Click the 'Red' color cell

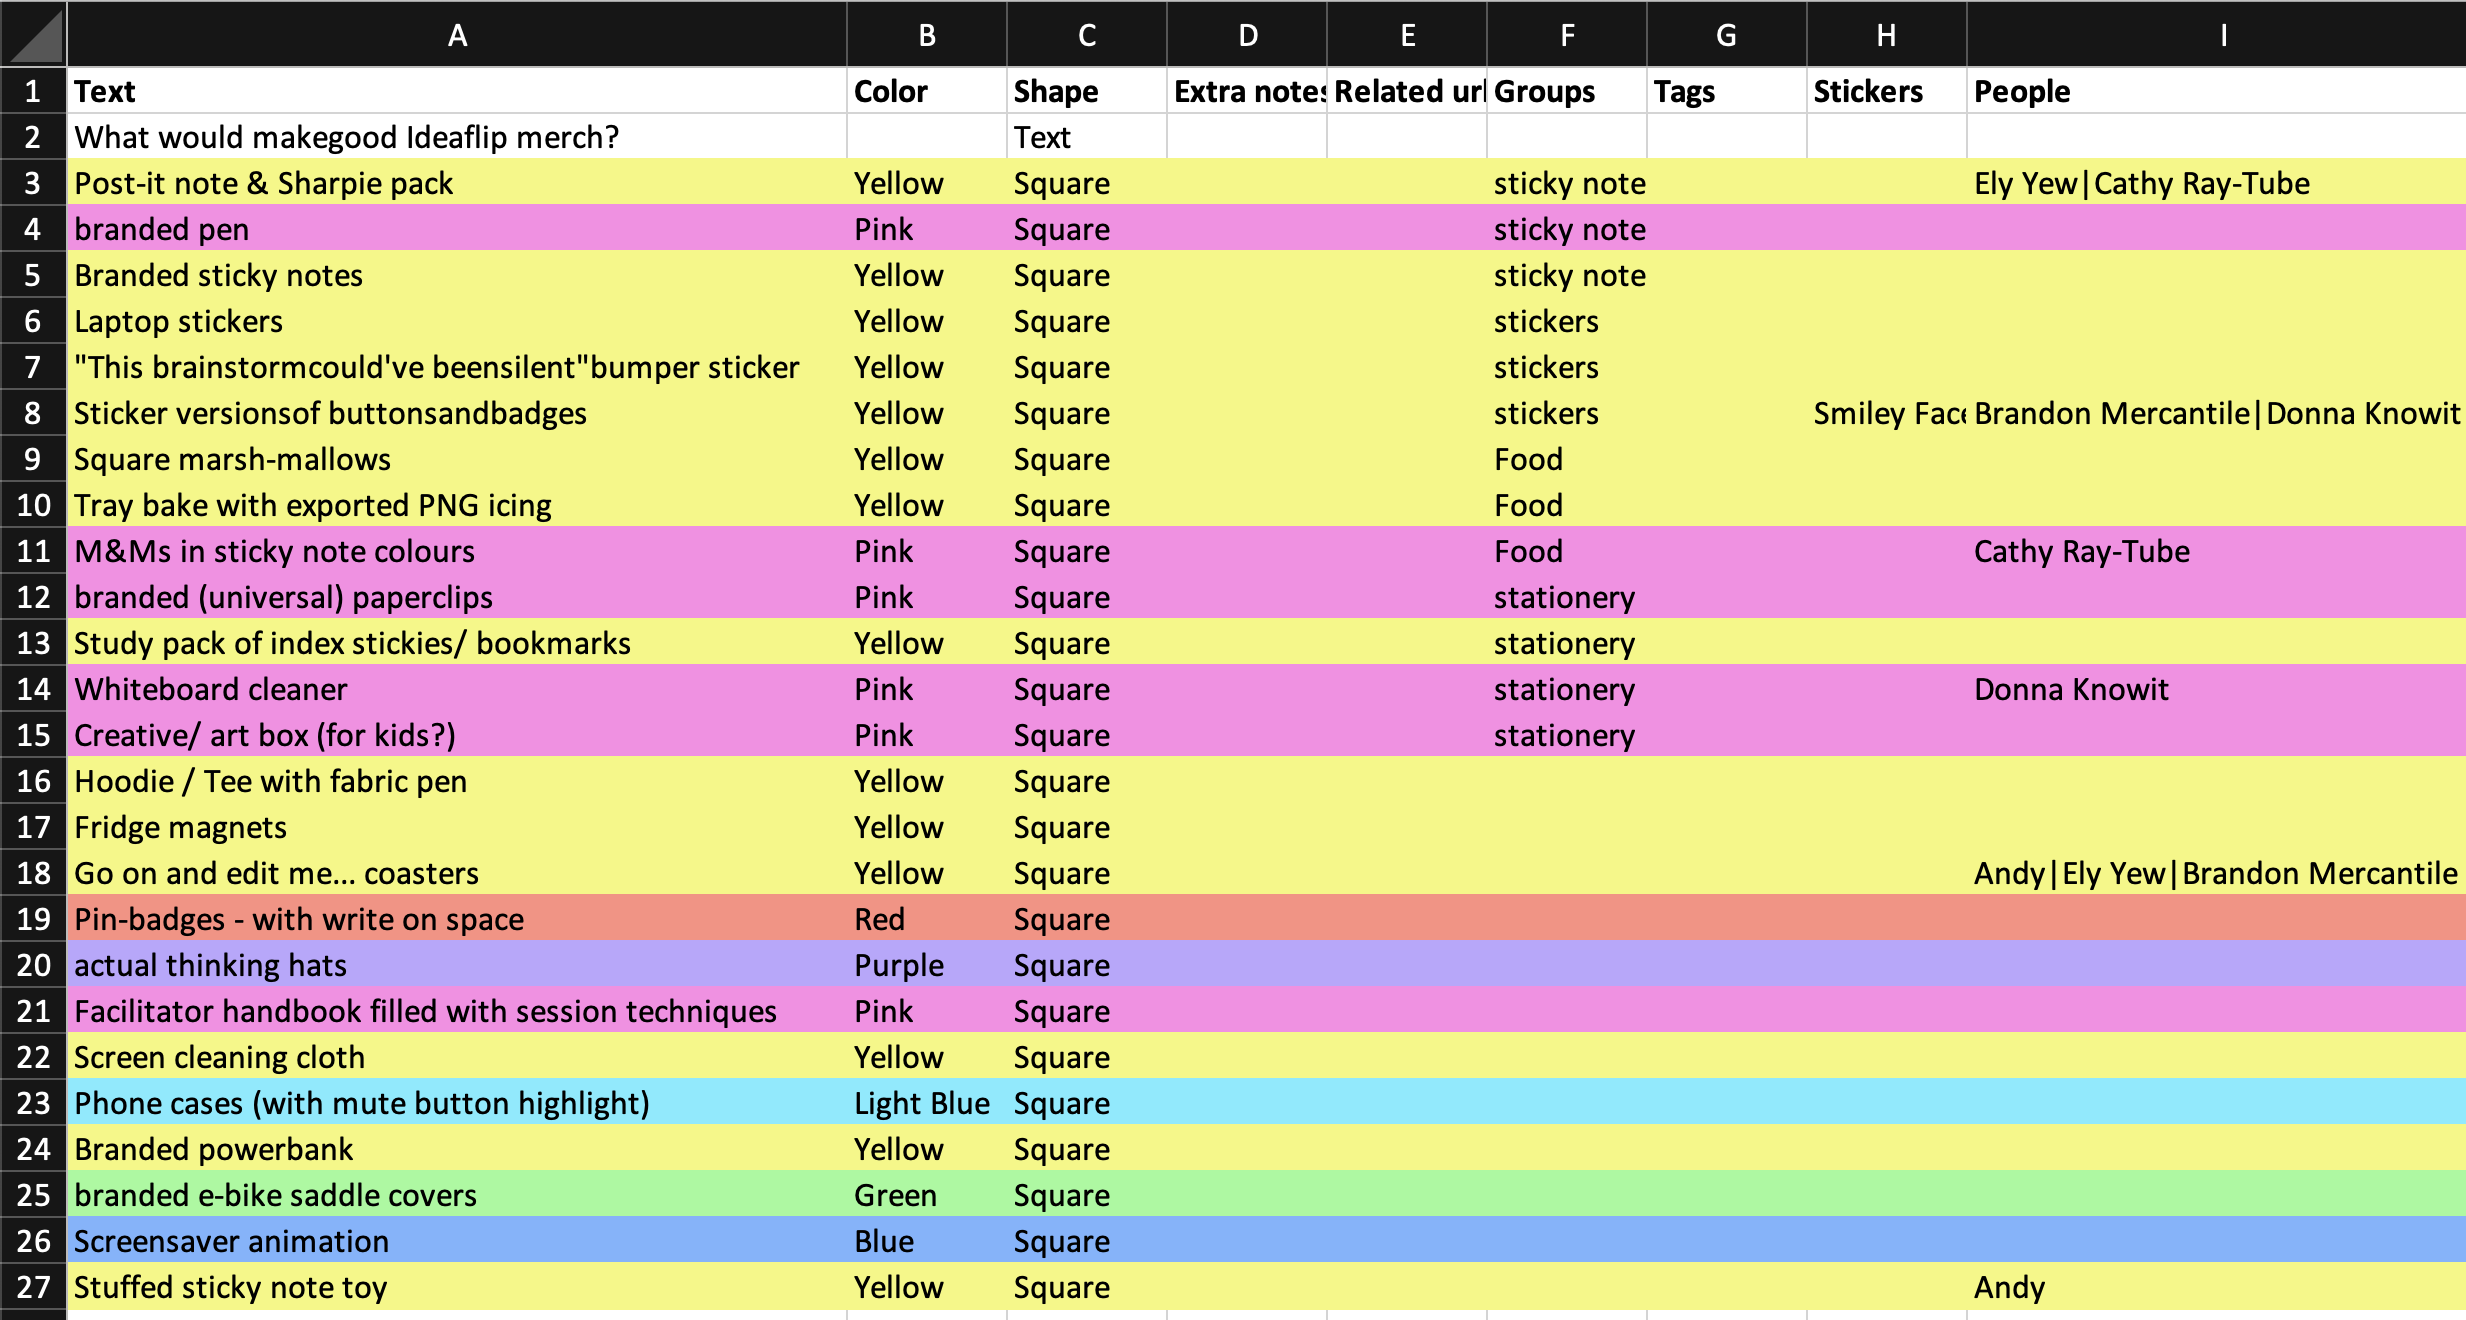[927, 919]
